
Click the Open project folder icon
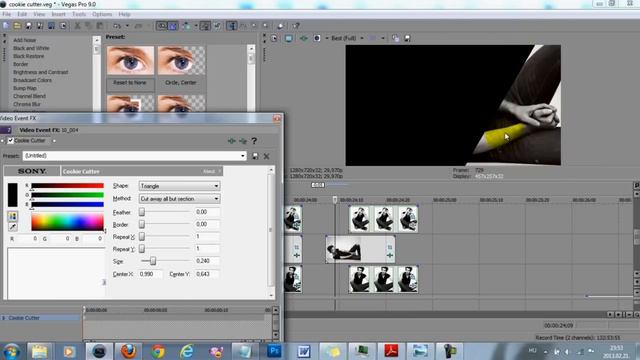[x=17, y=26]
